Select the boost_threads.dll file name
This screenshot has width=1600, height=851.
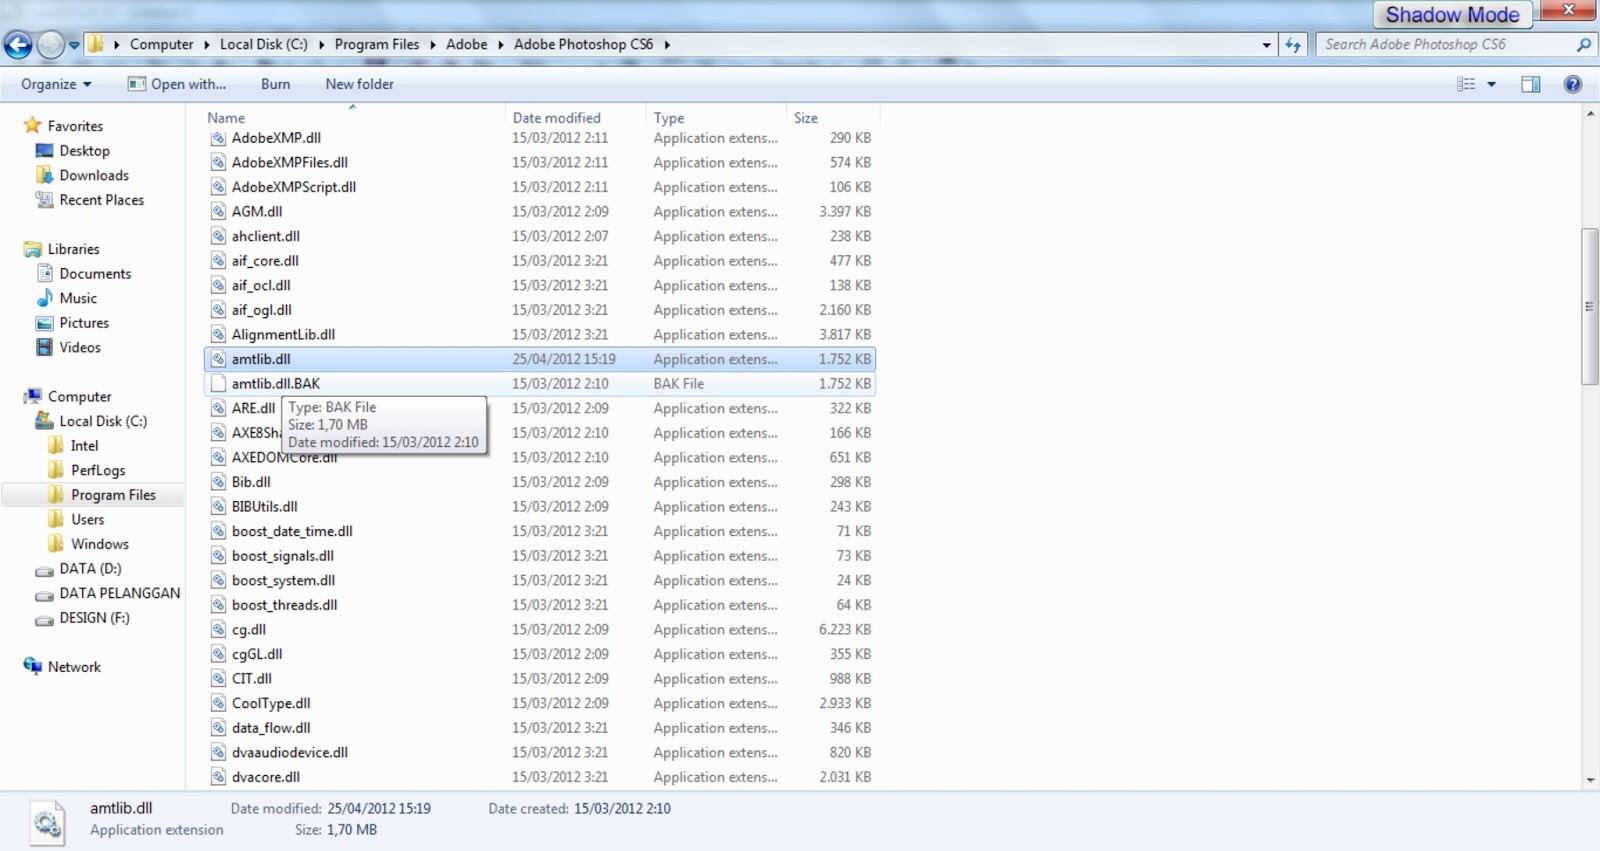pyautogui.click(x=284, y=605)
